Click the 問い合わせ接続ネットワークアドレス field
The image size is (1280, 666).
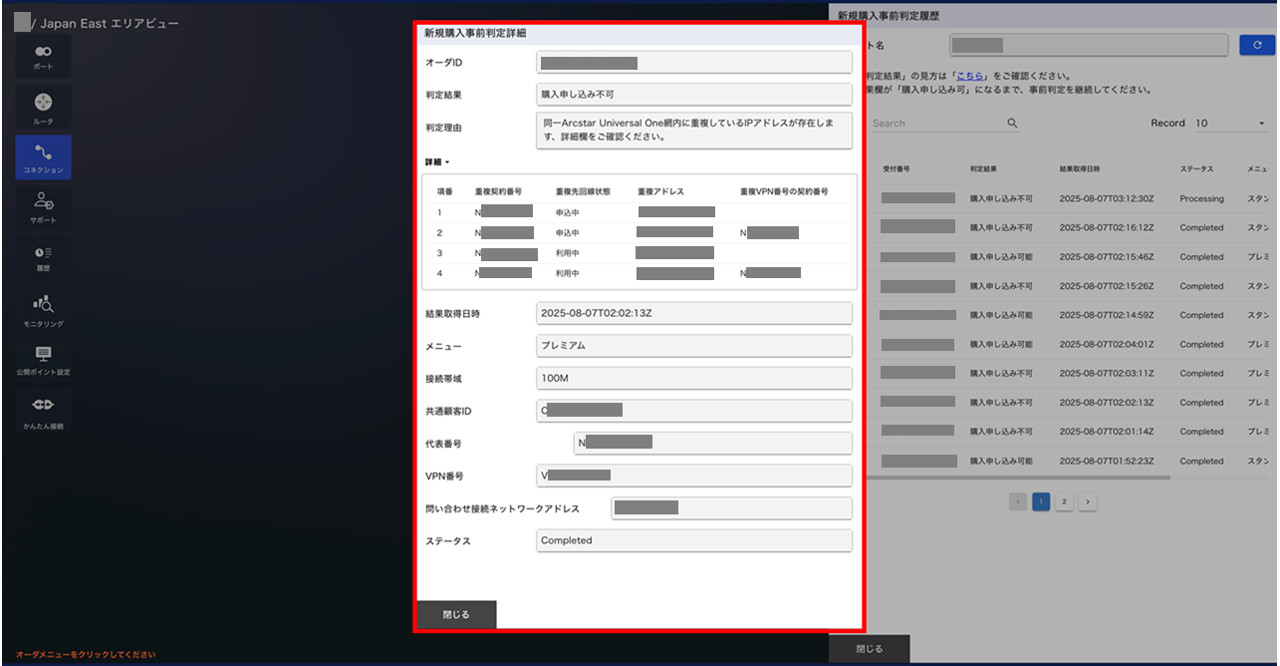730,508
